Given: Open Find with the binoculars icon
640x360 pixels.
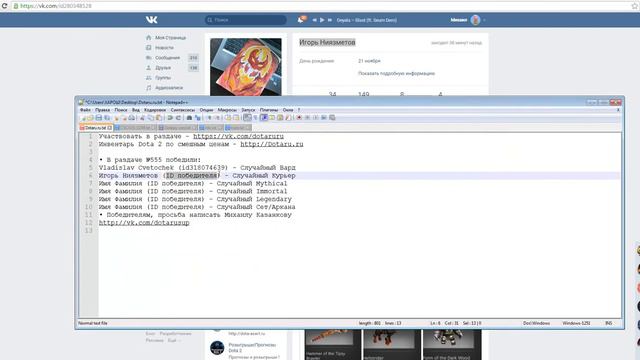Looking at the screenshot, I should pyautogui.click(x=189, y=118).
